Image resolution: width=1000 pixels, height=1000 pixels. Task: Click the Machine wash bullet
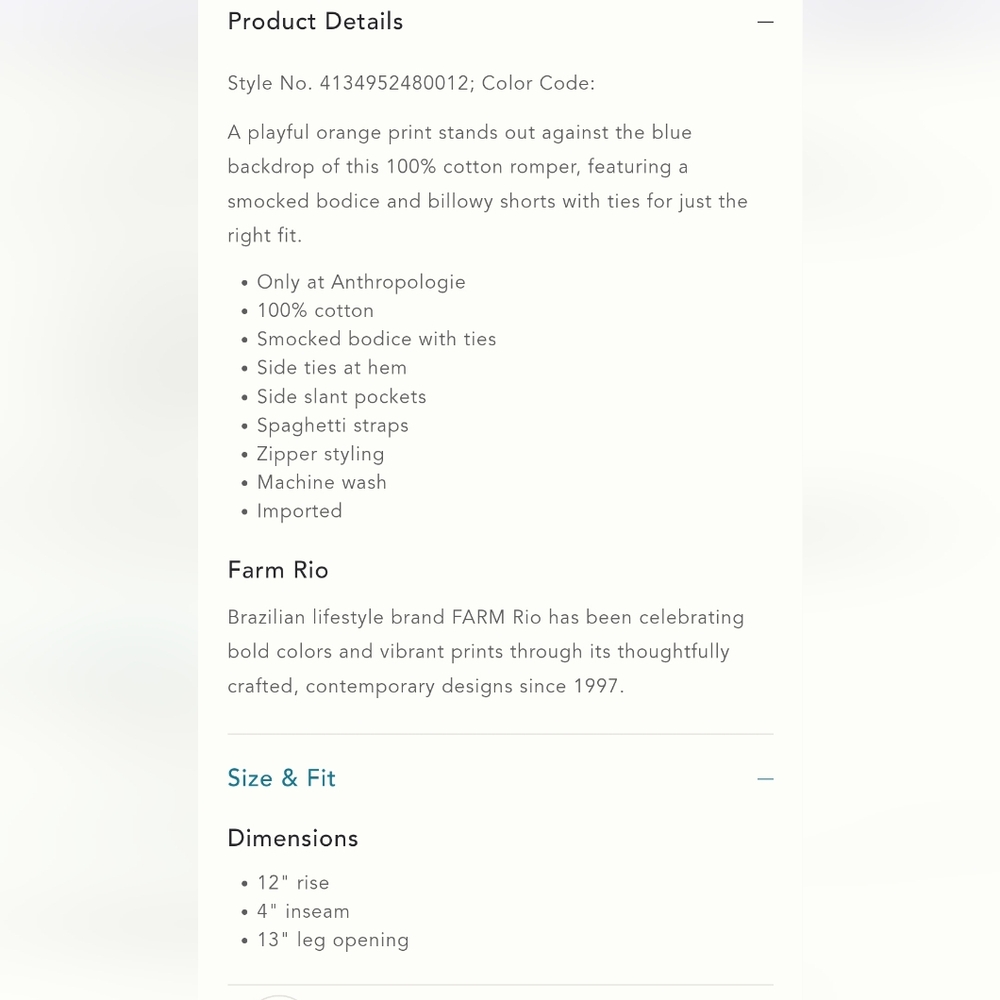[321, 482]
